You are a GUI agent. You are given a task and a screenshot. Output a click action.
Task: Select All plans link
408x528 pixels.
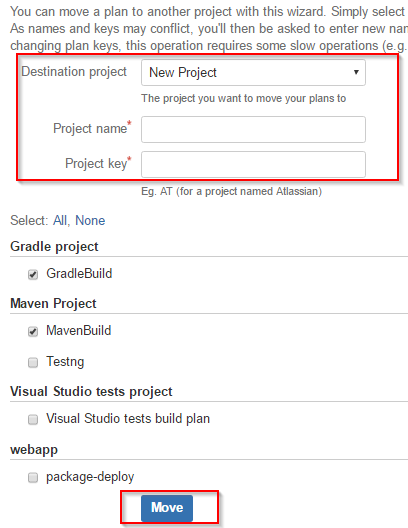[x=60, y=221]
